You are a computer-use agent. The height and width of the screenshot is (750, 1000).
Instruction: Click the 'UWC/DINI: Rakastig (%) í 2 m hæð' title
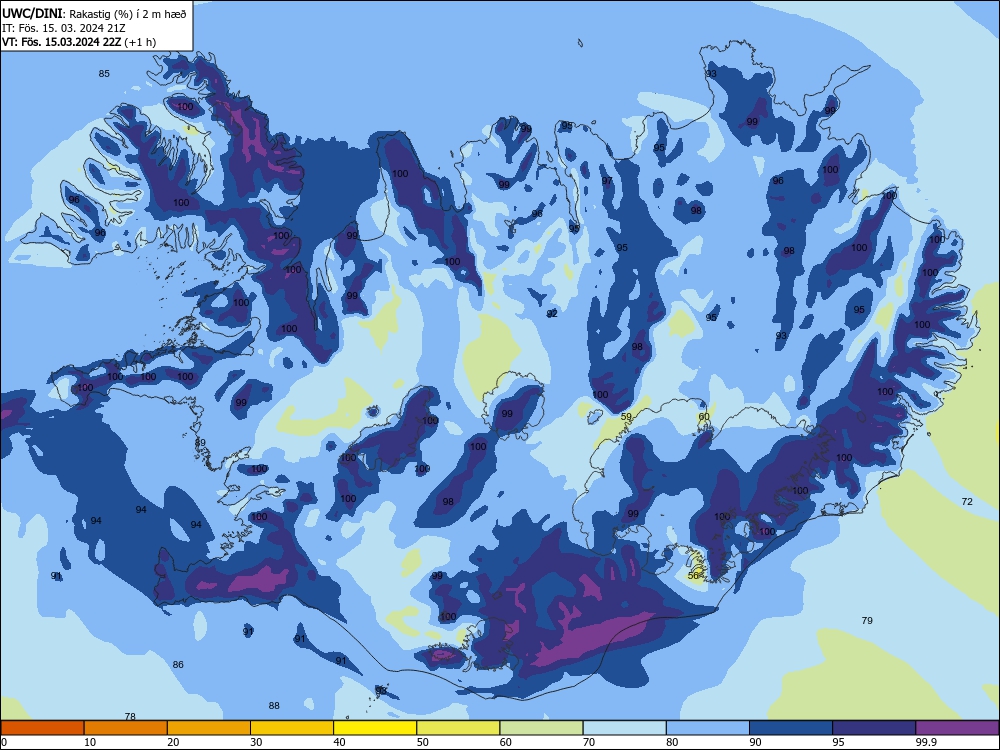tap(94, 13)
